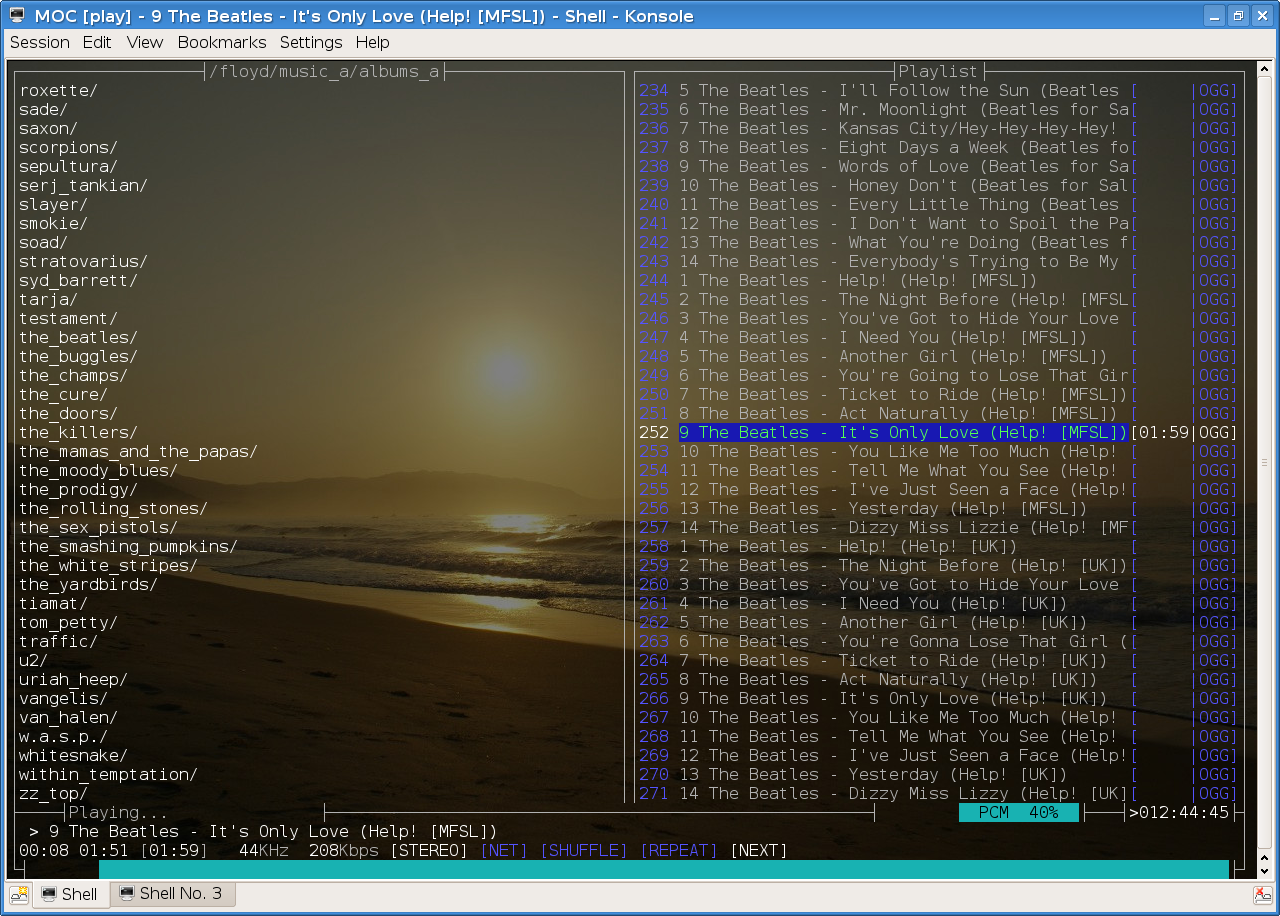The width and height of the screenshot is (1280, 916).
Task: Select the zz_top/ directory
Action: click(x=53, y=793)
